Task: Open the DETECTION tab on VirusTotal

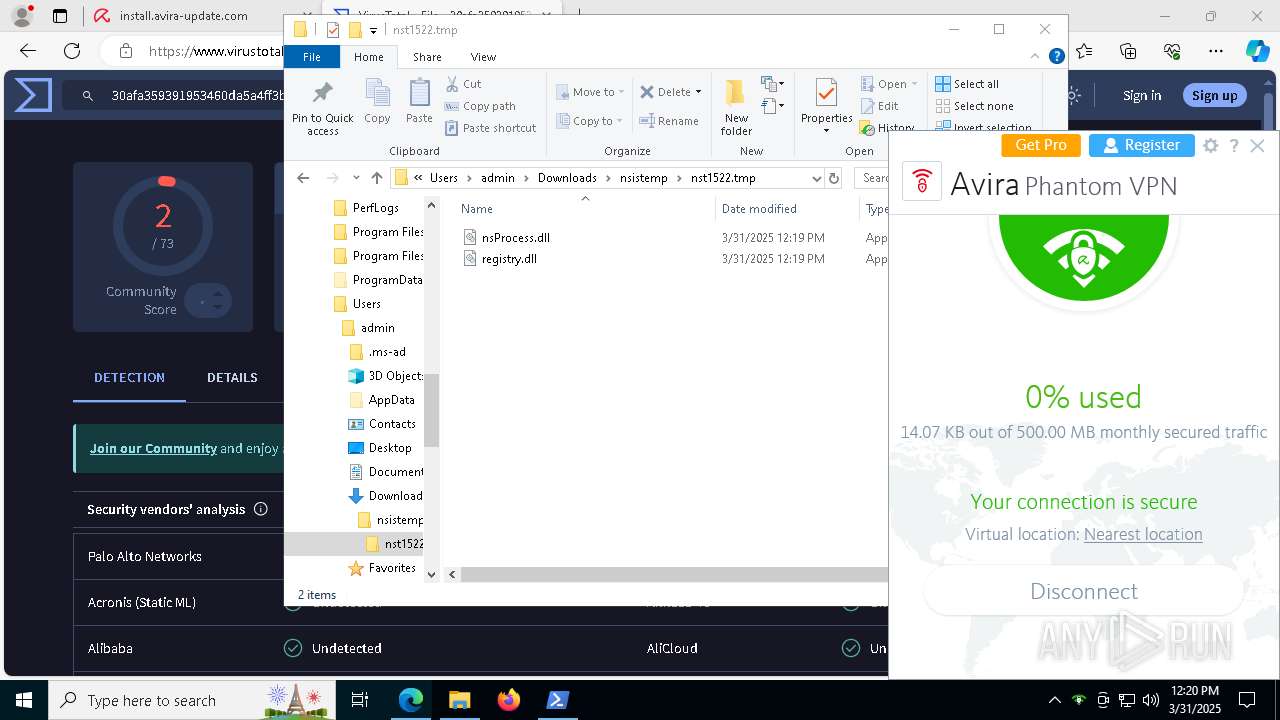Action: coord(129,378)
